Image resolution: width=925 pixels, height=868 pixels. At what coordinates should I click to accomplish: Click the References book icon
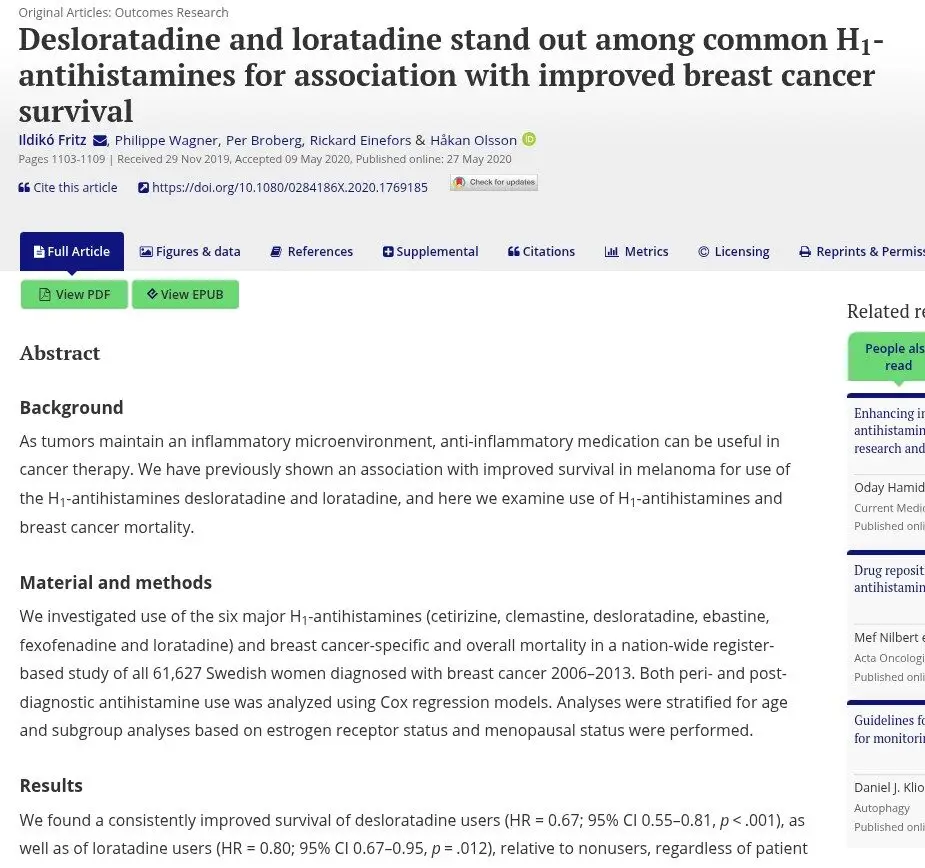pos(276,252)
